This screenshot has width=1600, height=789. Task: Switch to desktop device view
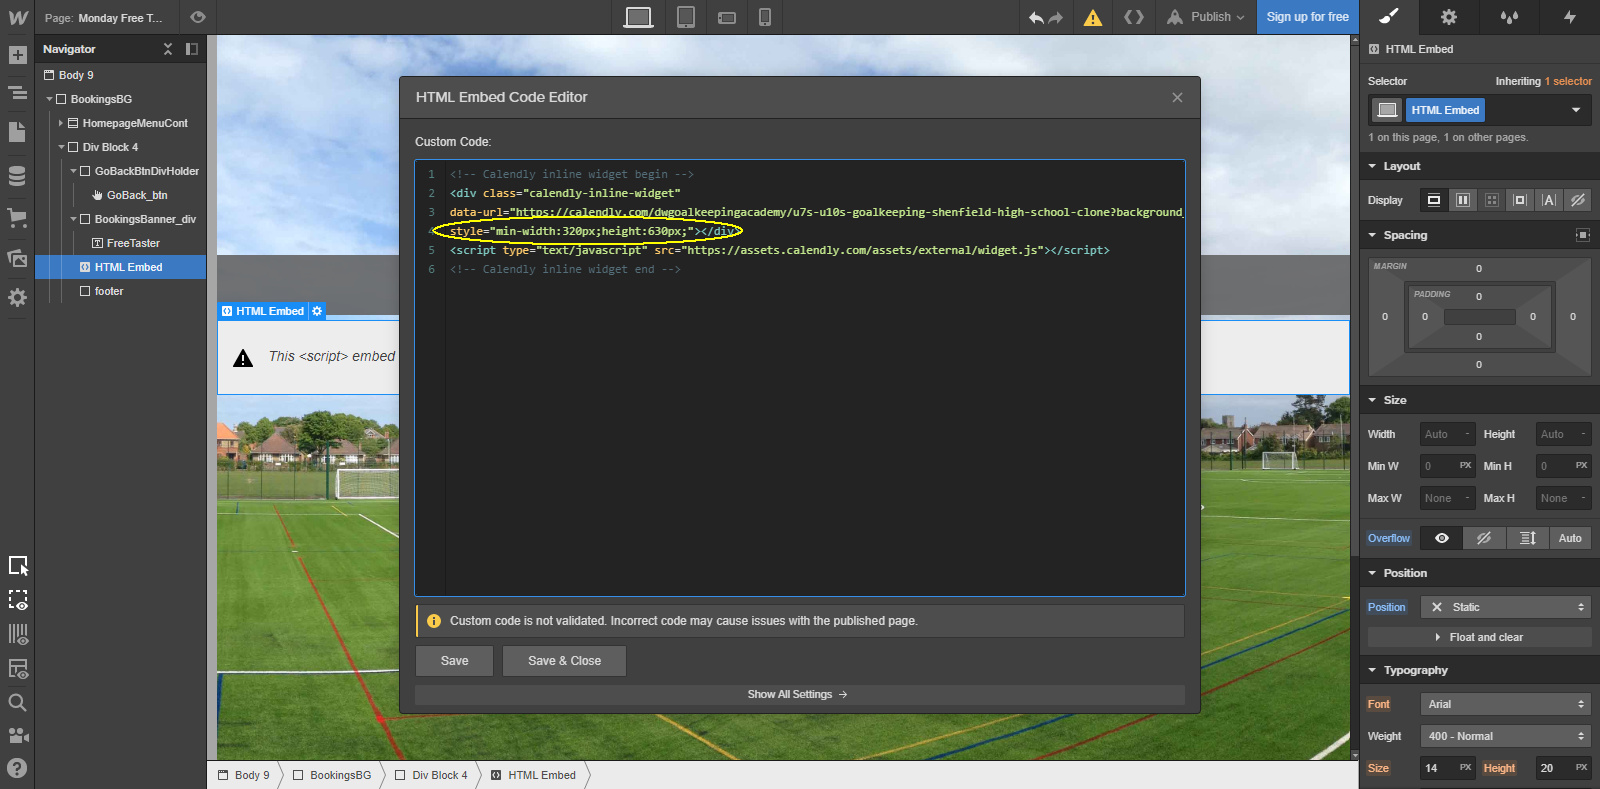(638, 17)
